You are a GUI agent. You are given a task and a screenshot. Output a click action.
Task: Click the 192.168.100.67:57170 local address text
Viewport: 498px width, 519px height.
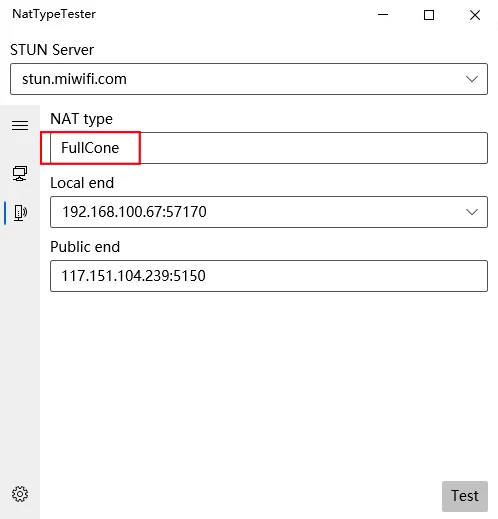click(134, 212)
